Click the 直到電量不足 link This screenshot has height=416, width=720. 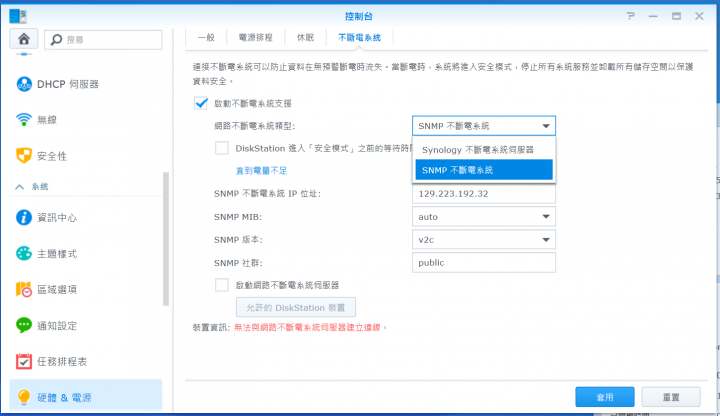point(261,171)
